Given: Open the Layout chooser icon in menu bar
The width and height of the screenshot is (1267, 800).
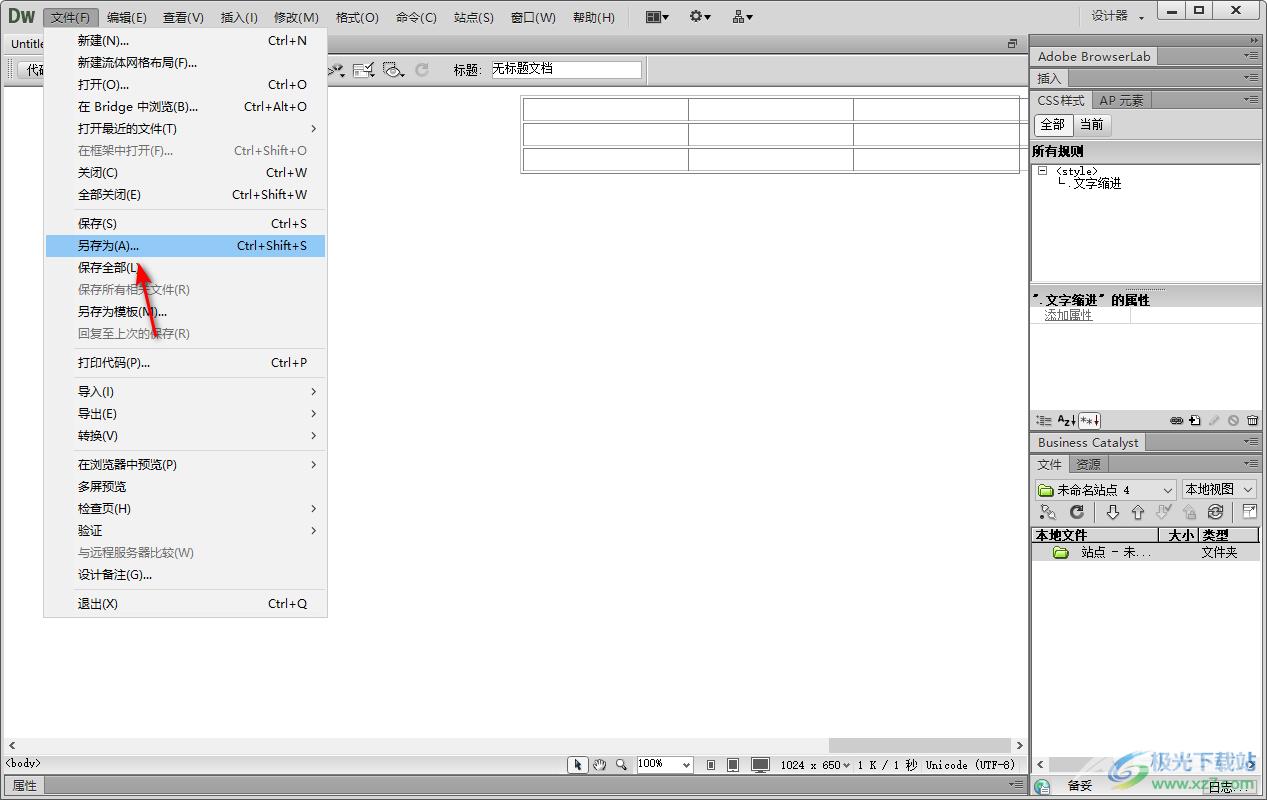Looking at the screenshot, I should (x=657, y=17).
